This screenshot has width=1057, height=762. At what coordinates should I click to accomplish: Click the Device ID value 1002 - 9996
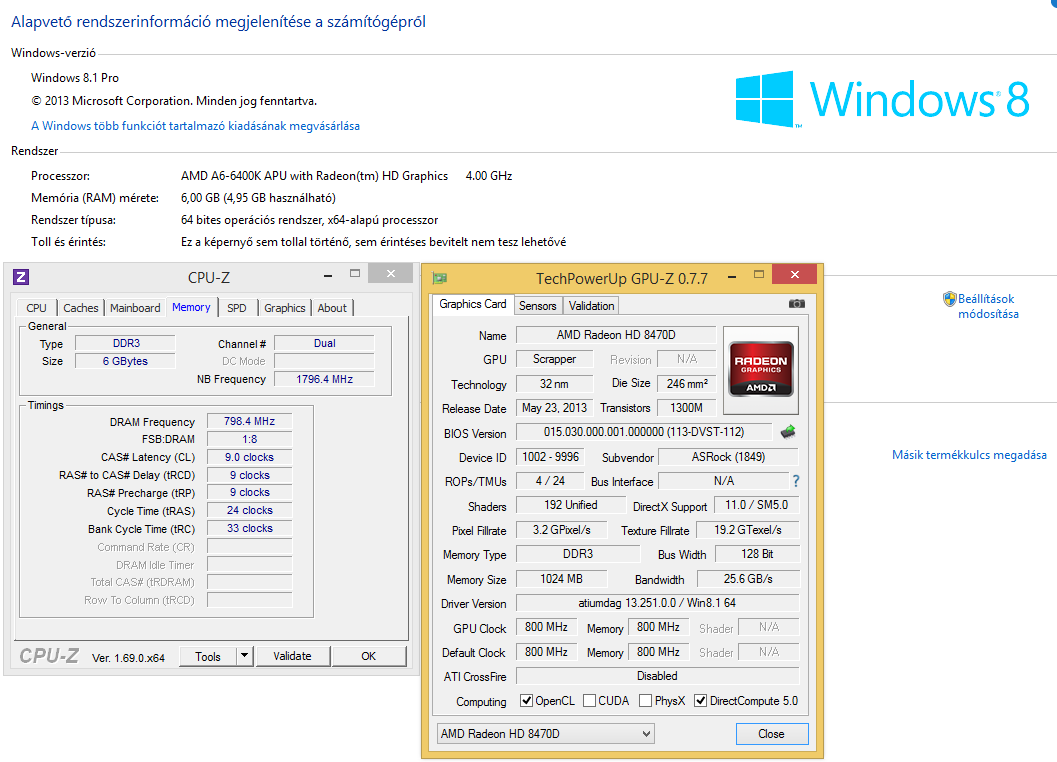[551, 457]
